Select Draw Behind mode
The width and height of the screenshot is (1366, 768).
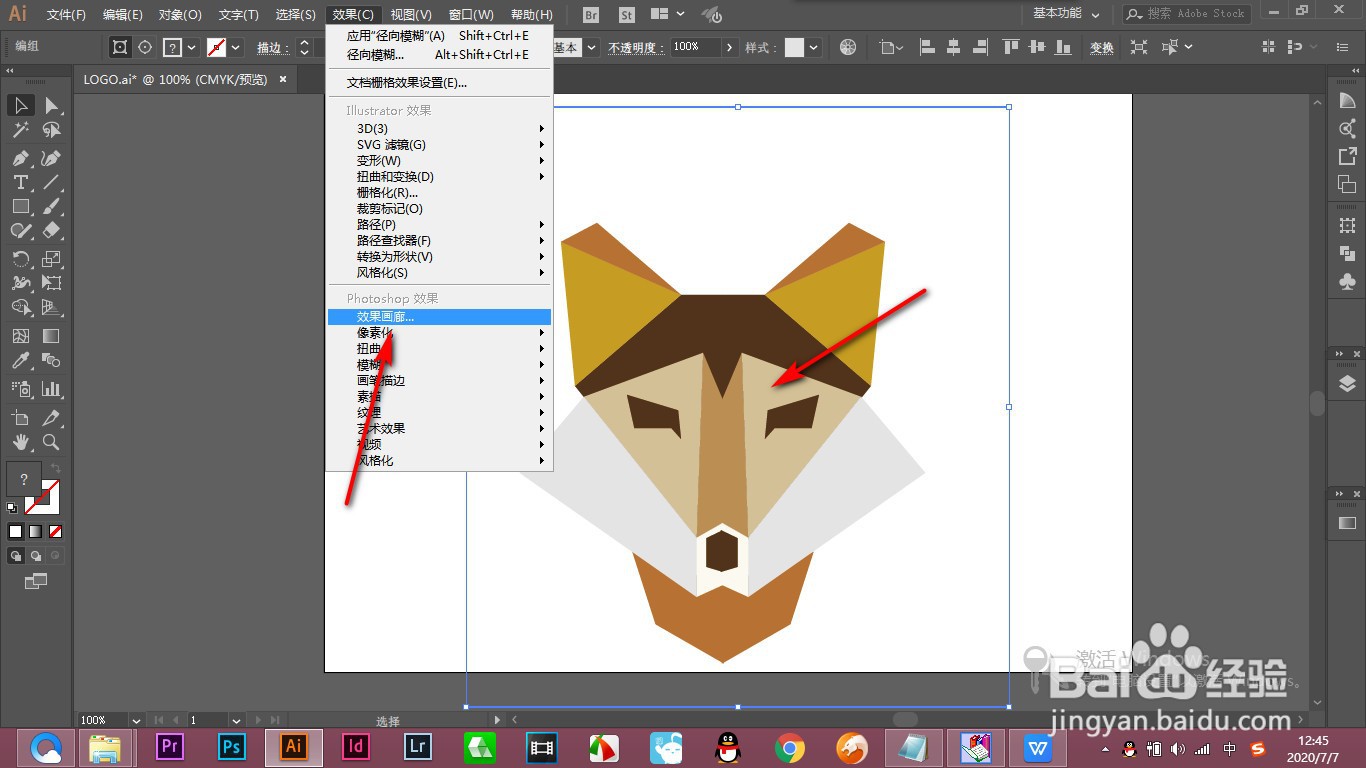[x=36, y=555]
